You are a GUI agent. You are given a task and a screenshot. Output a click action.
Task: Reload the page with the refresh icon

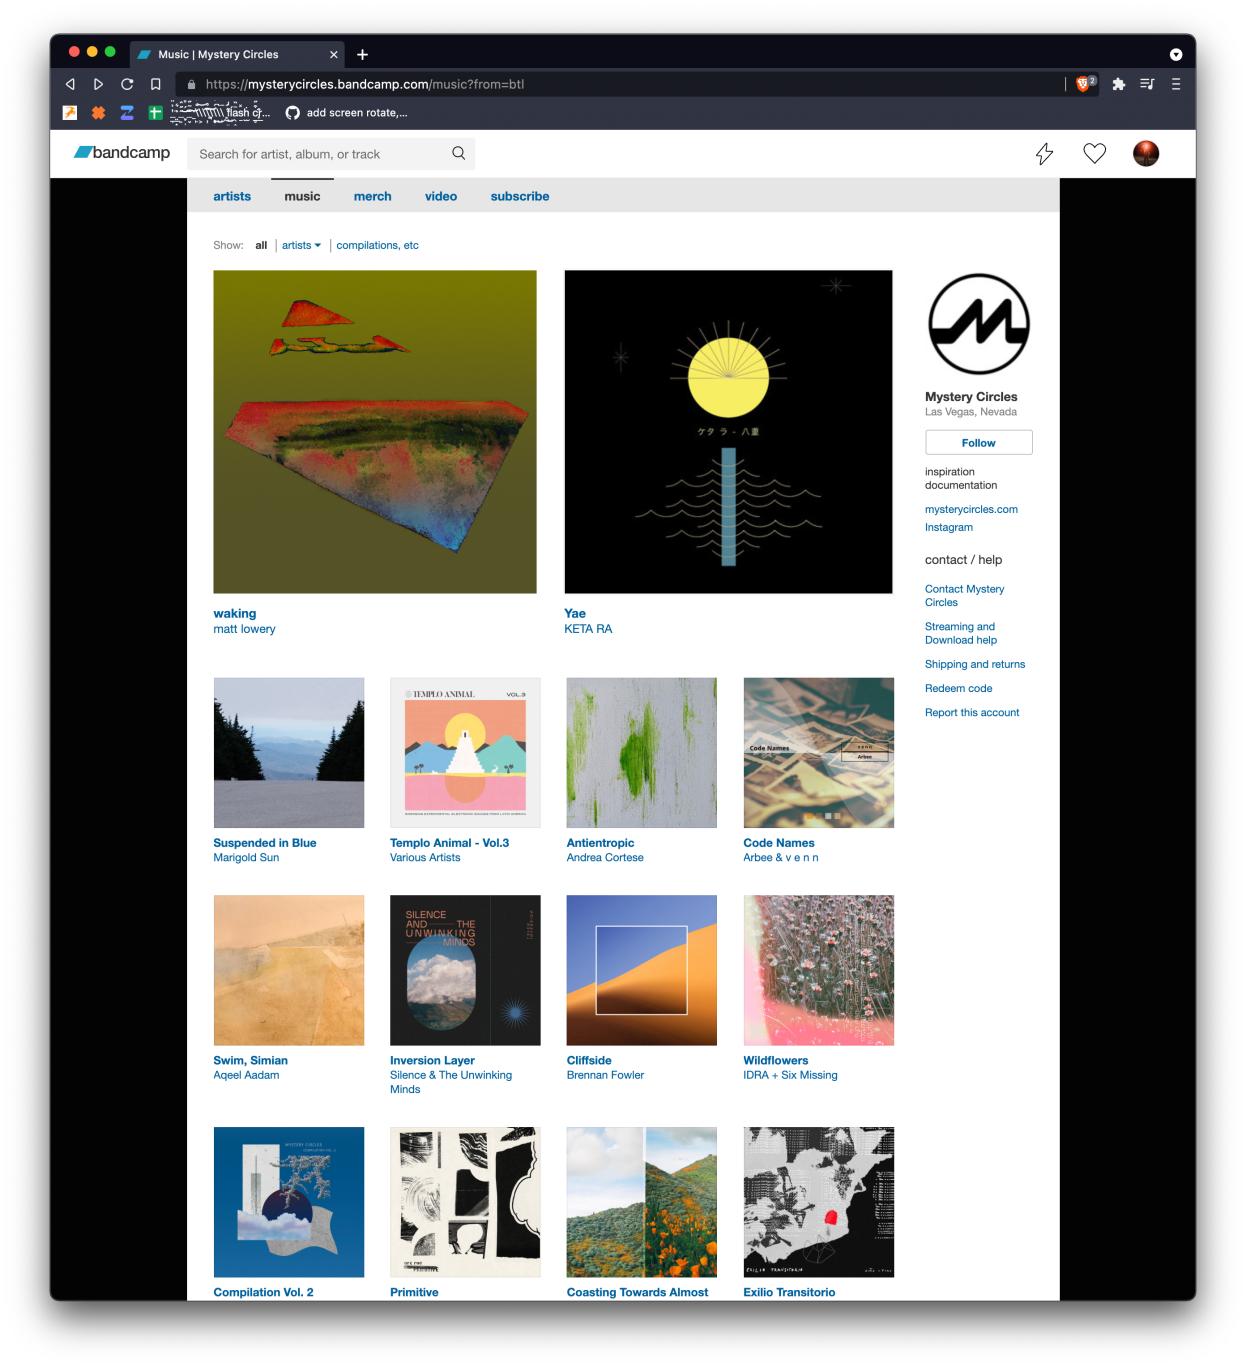click(127, 84)
